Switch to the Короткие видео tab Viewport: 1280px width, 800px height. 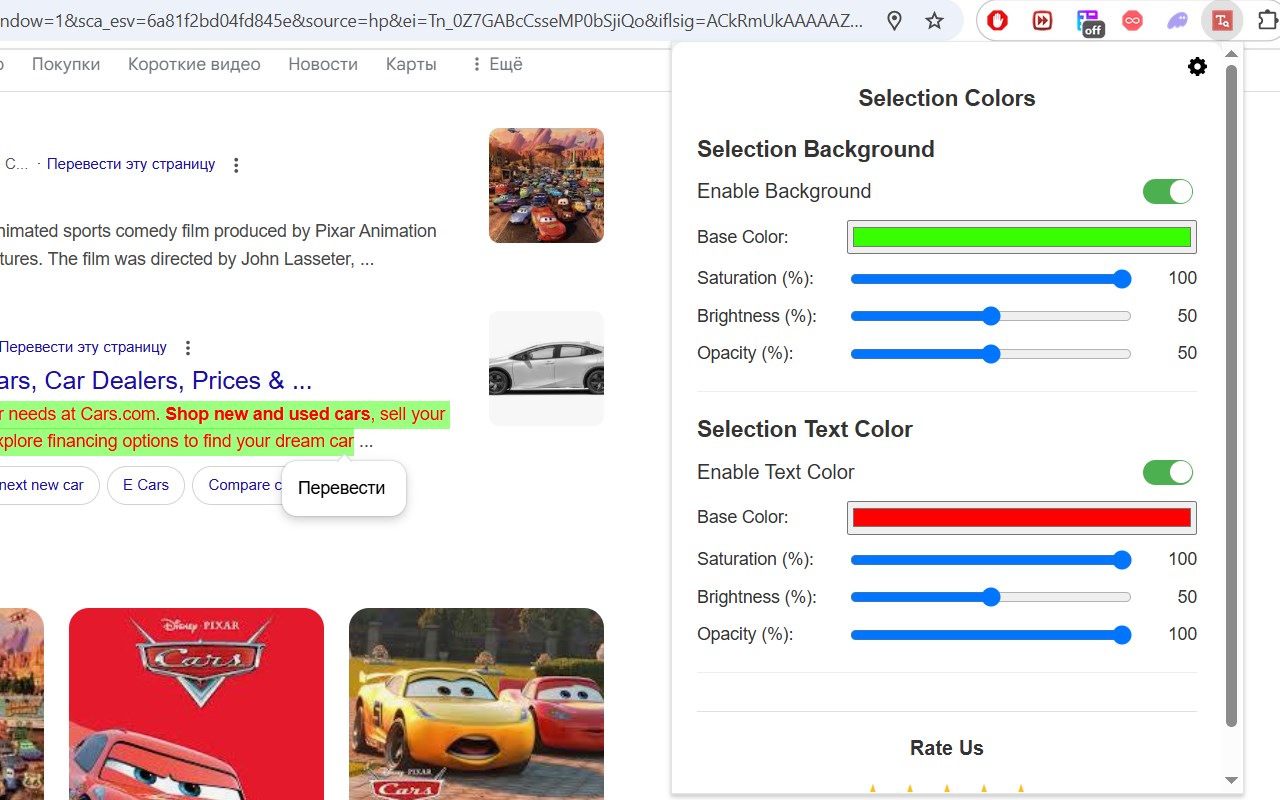pyautogui.click(x=194, y=64)
